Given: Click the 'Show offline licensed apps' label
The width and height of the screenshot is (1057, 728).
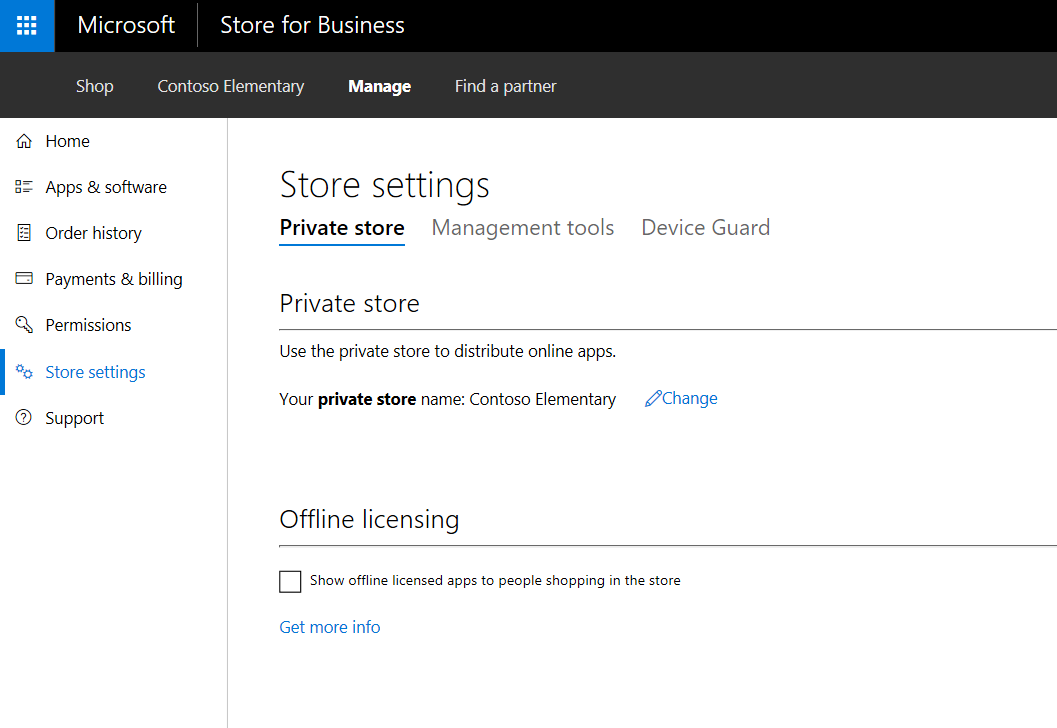Looking at the screenshot, I should click(495, 580).
